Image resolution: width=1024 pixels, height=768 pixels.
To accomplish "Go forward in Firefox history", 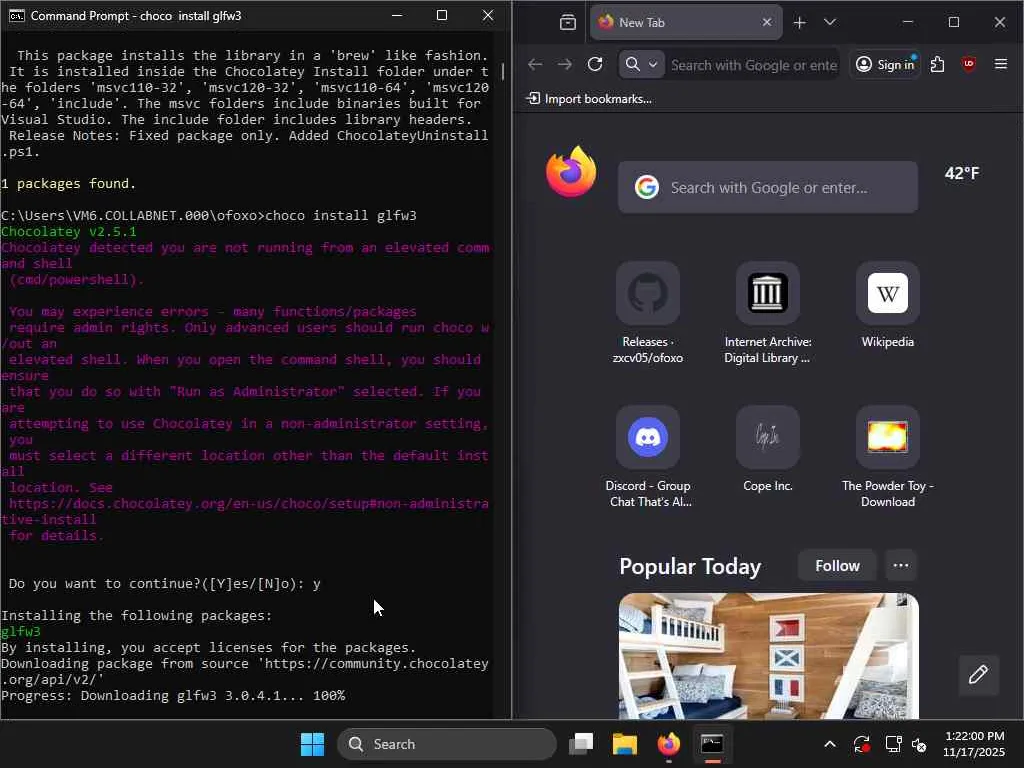I will [x=565, y=64].
